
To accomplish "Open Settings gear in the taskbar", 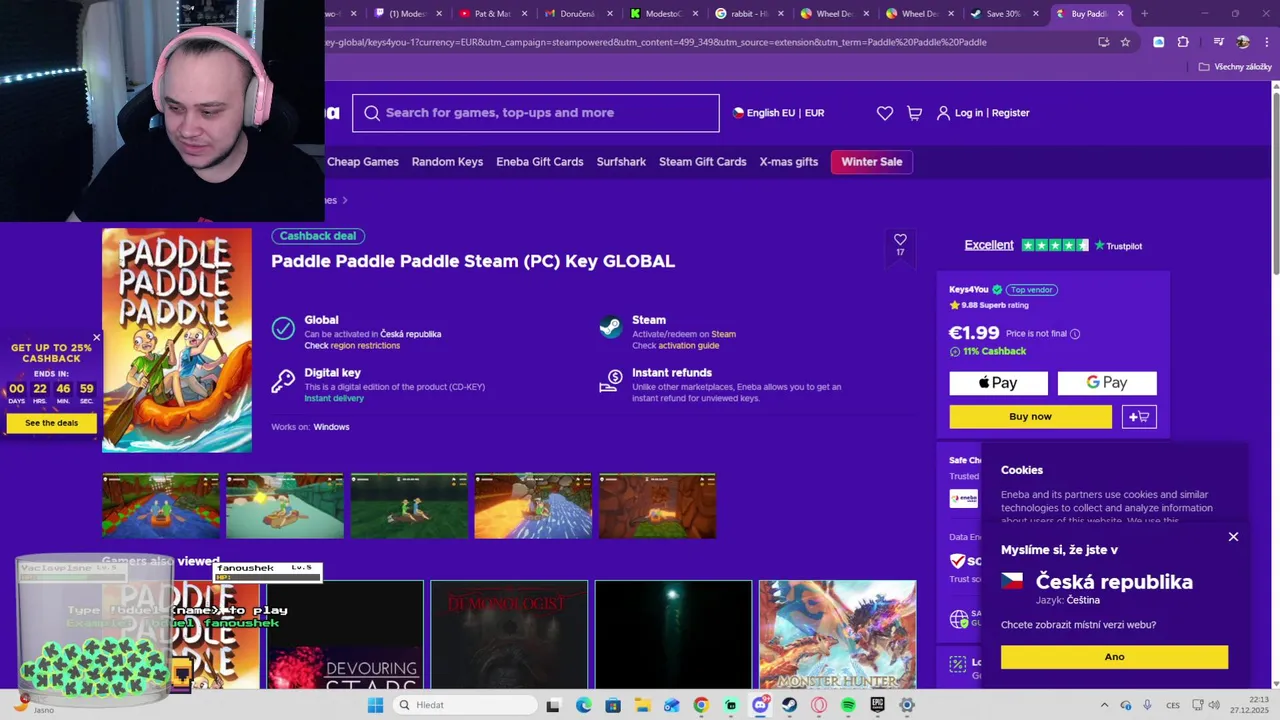I will pyautogui.click(x=907, y=705).
